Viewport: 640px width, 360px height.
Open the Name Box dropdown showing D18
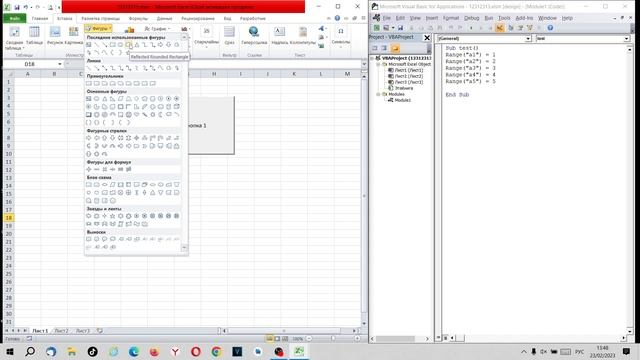60,64
